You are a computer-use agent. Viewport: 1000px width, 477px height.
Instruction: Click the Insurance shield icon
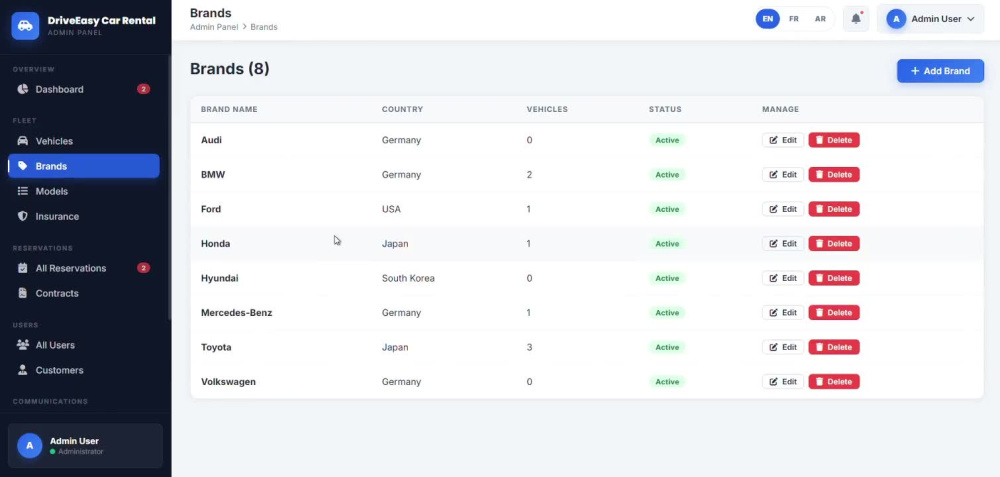click(22, 216)
